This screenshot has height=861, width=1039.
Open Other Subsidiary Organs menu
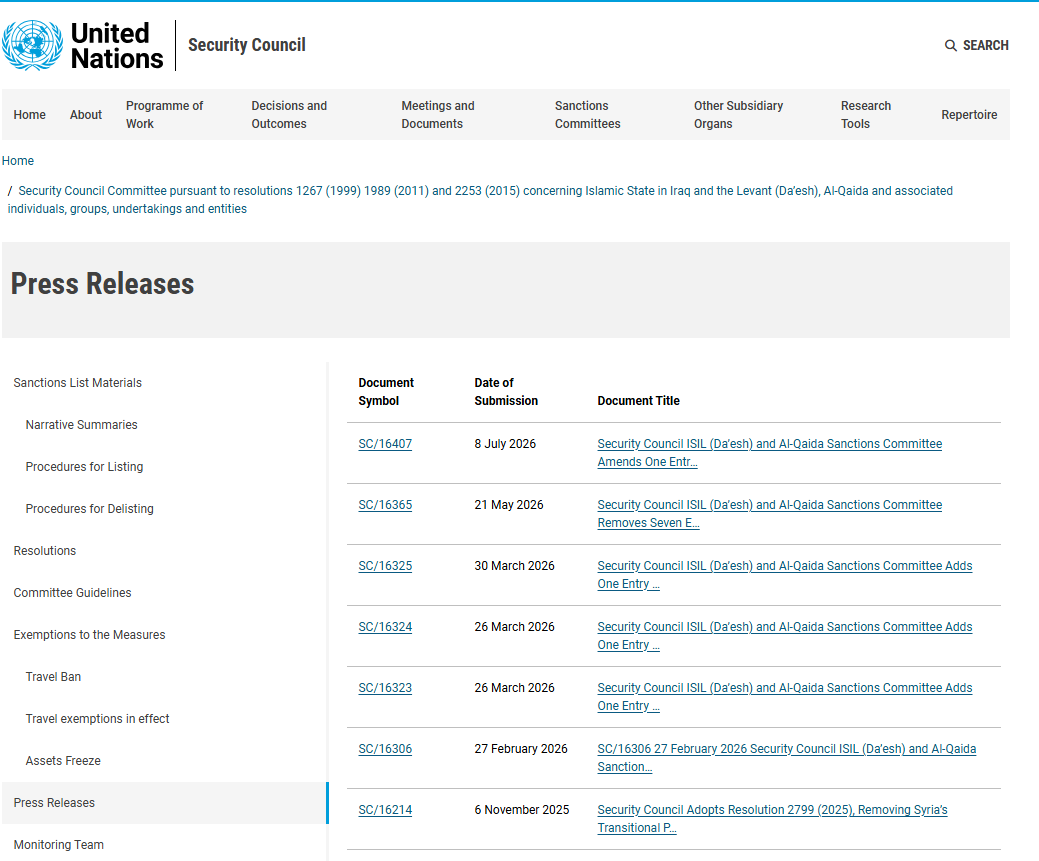coord(738,115)
